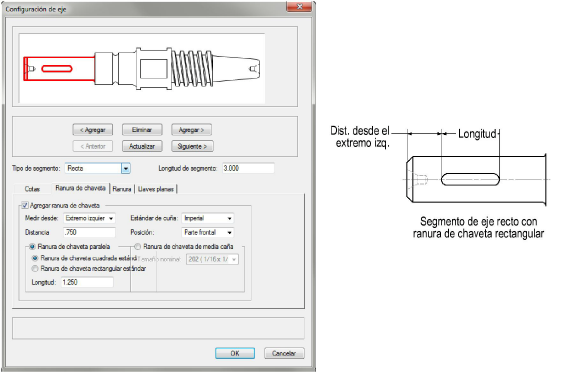Viewport: 562px width, 372px height.
Task: Click the disabled '< Anterior' button
Action: 92,146
